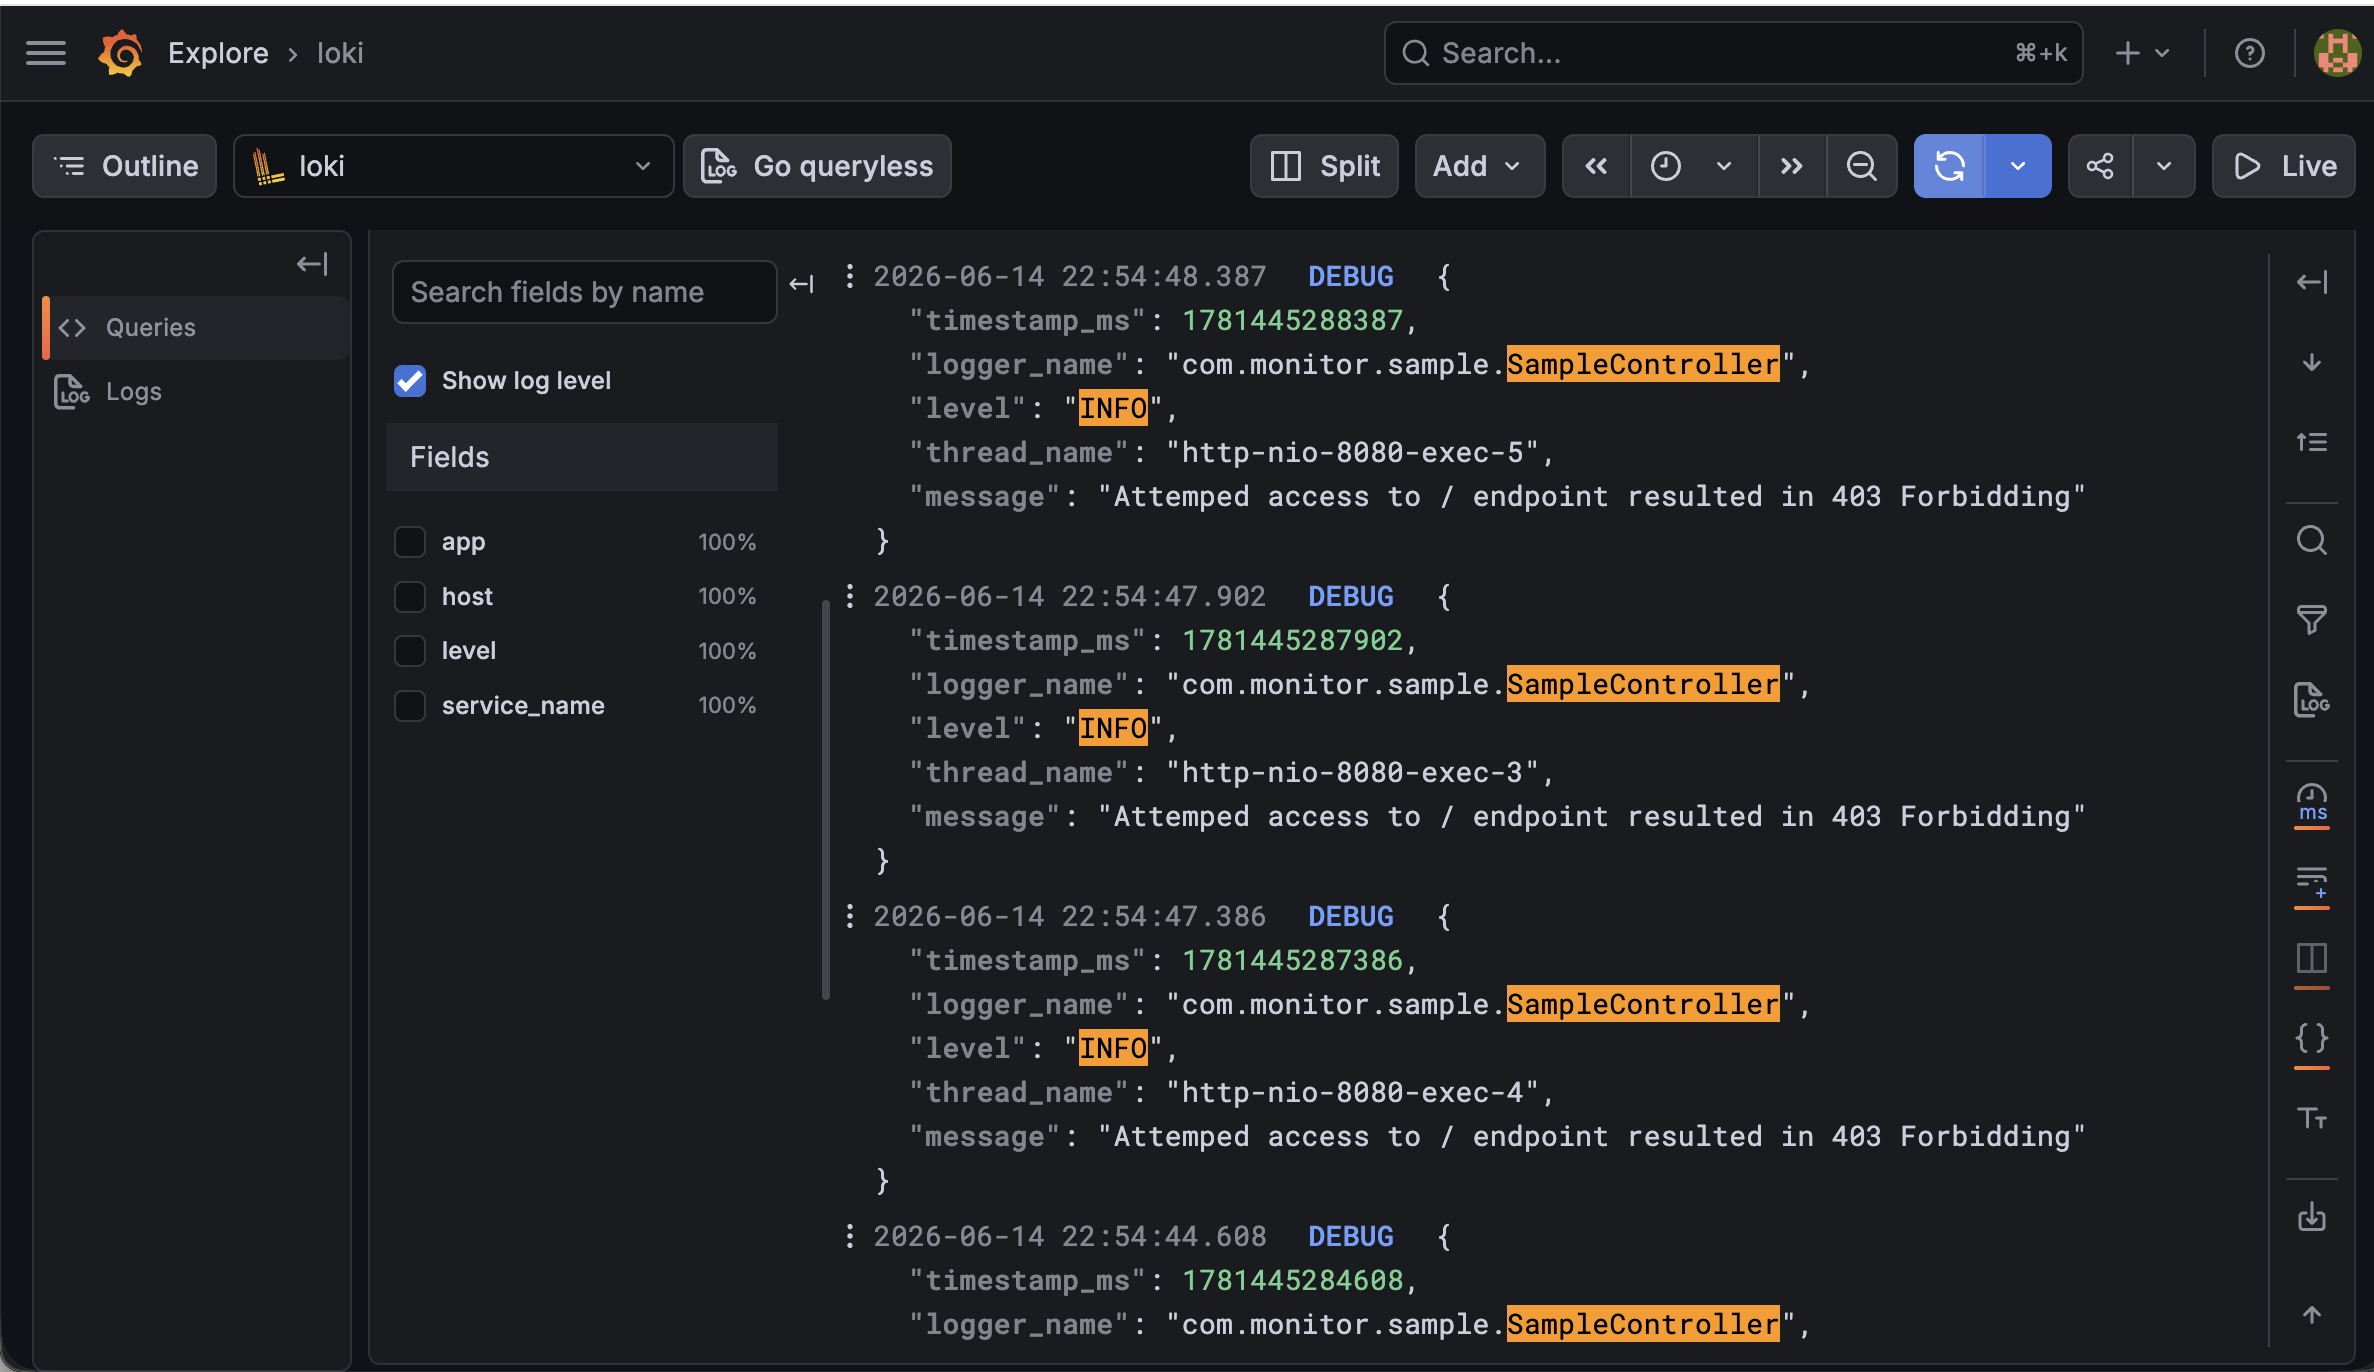Click the Grafana logo

click(x=120, y=53)
